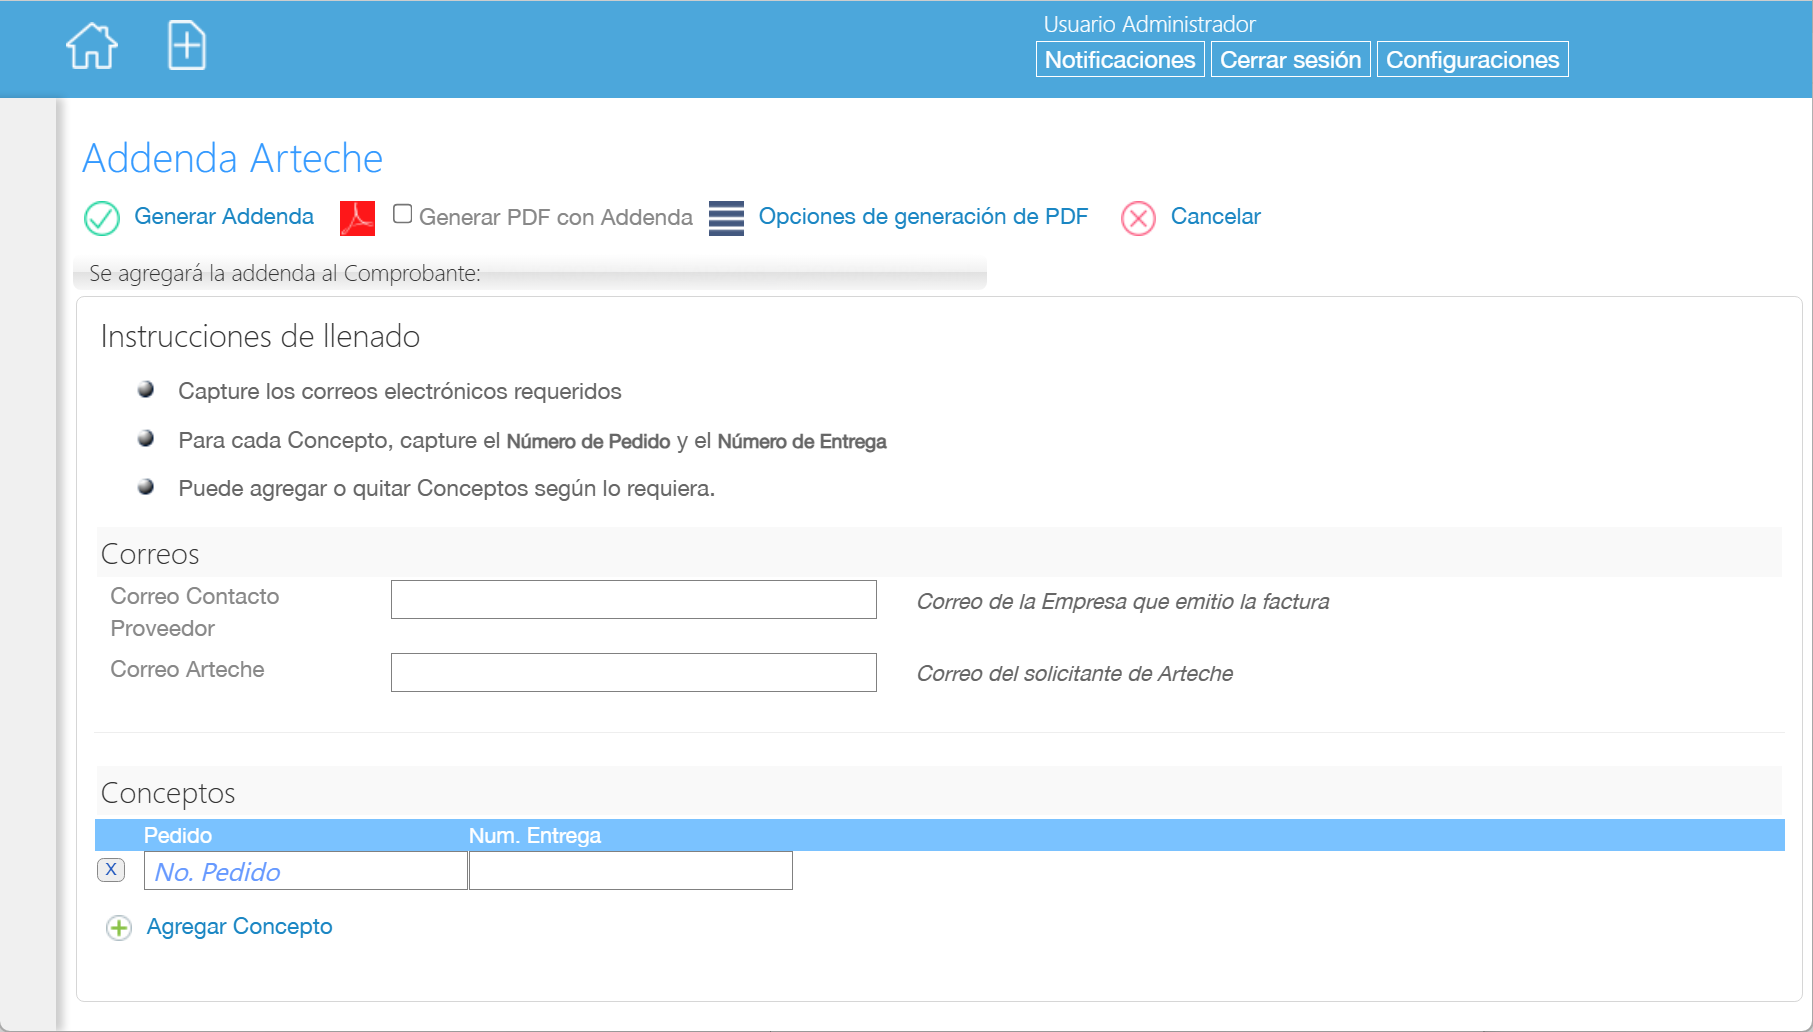The width and height of the screenshot is (1813, 1032).
Task: Click the Generar Addenda link
Action: [x=224, y=217]
